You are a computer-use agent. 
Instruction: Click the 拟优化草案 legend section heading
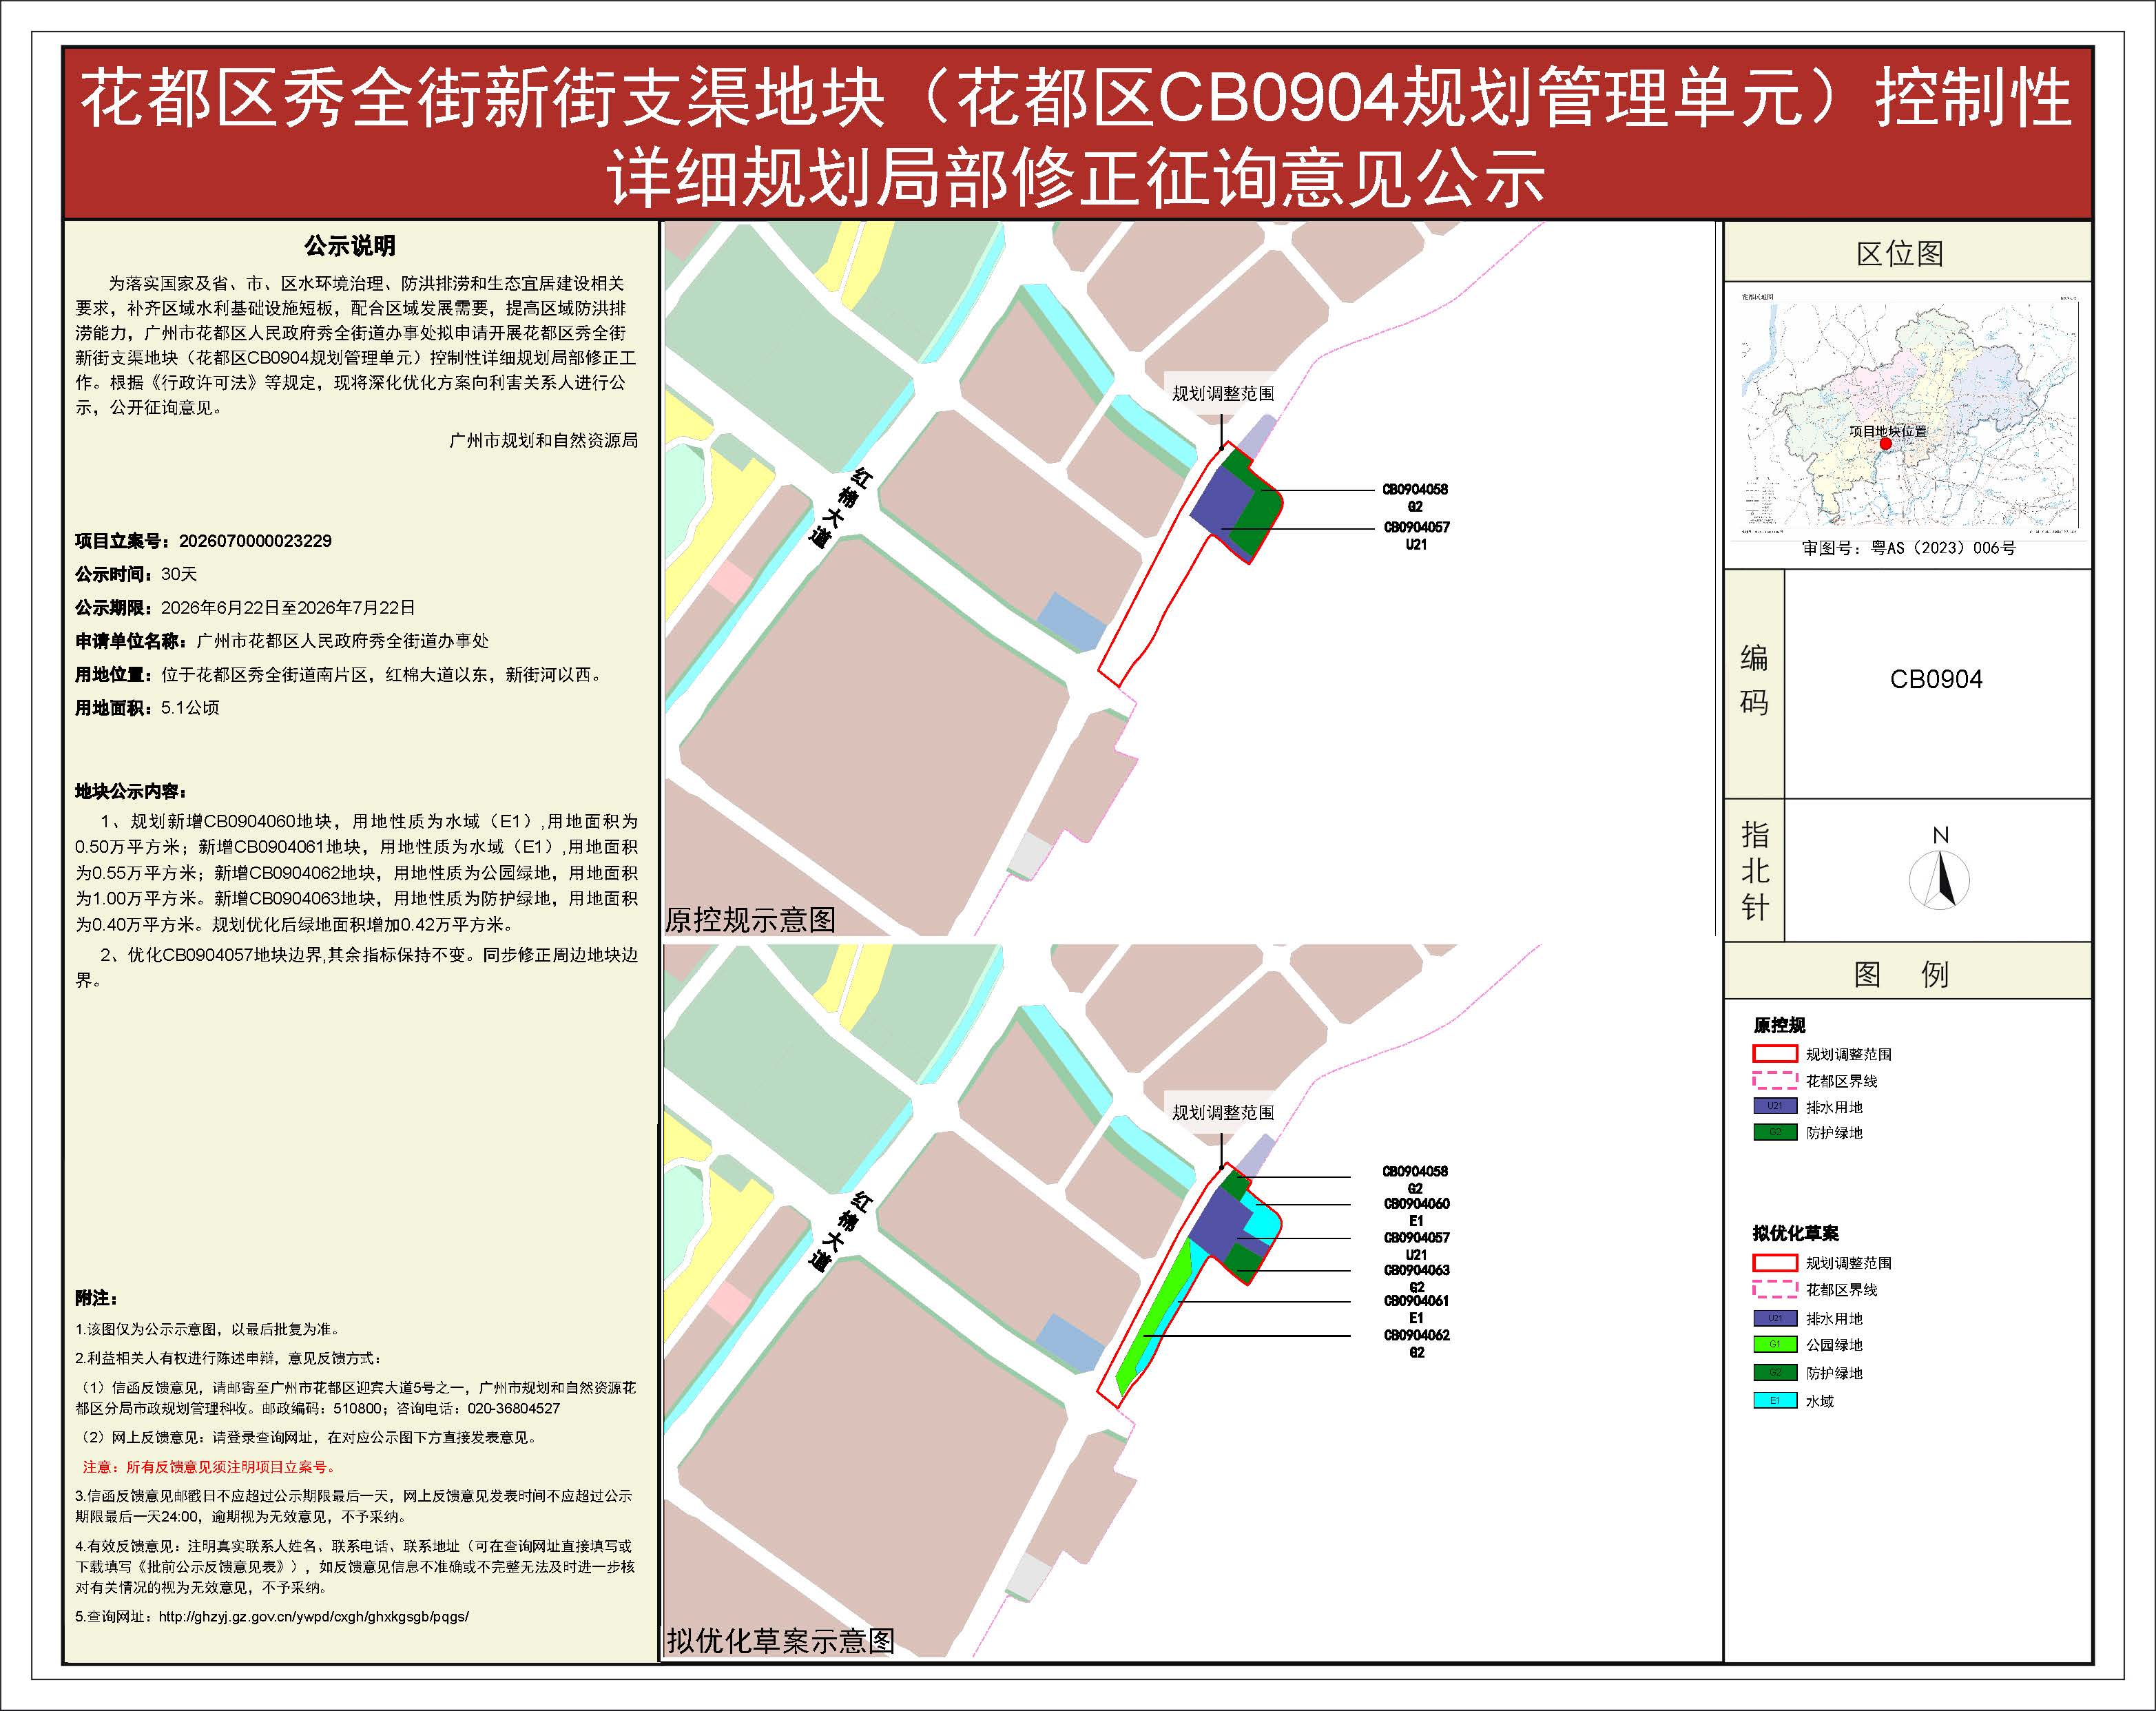pyautogui.click(x=1795, y=1233)
